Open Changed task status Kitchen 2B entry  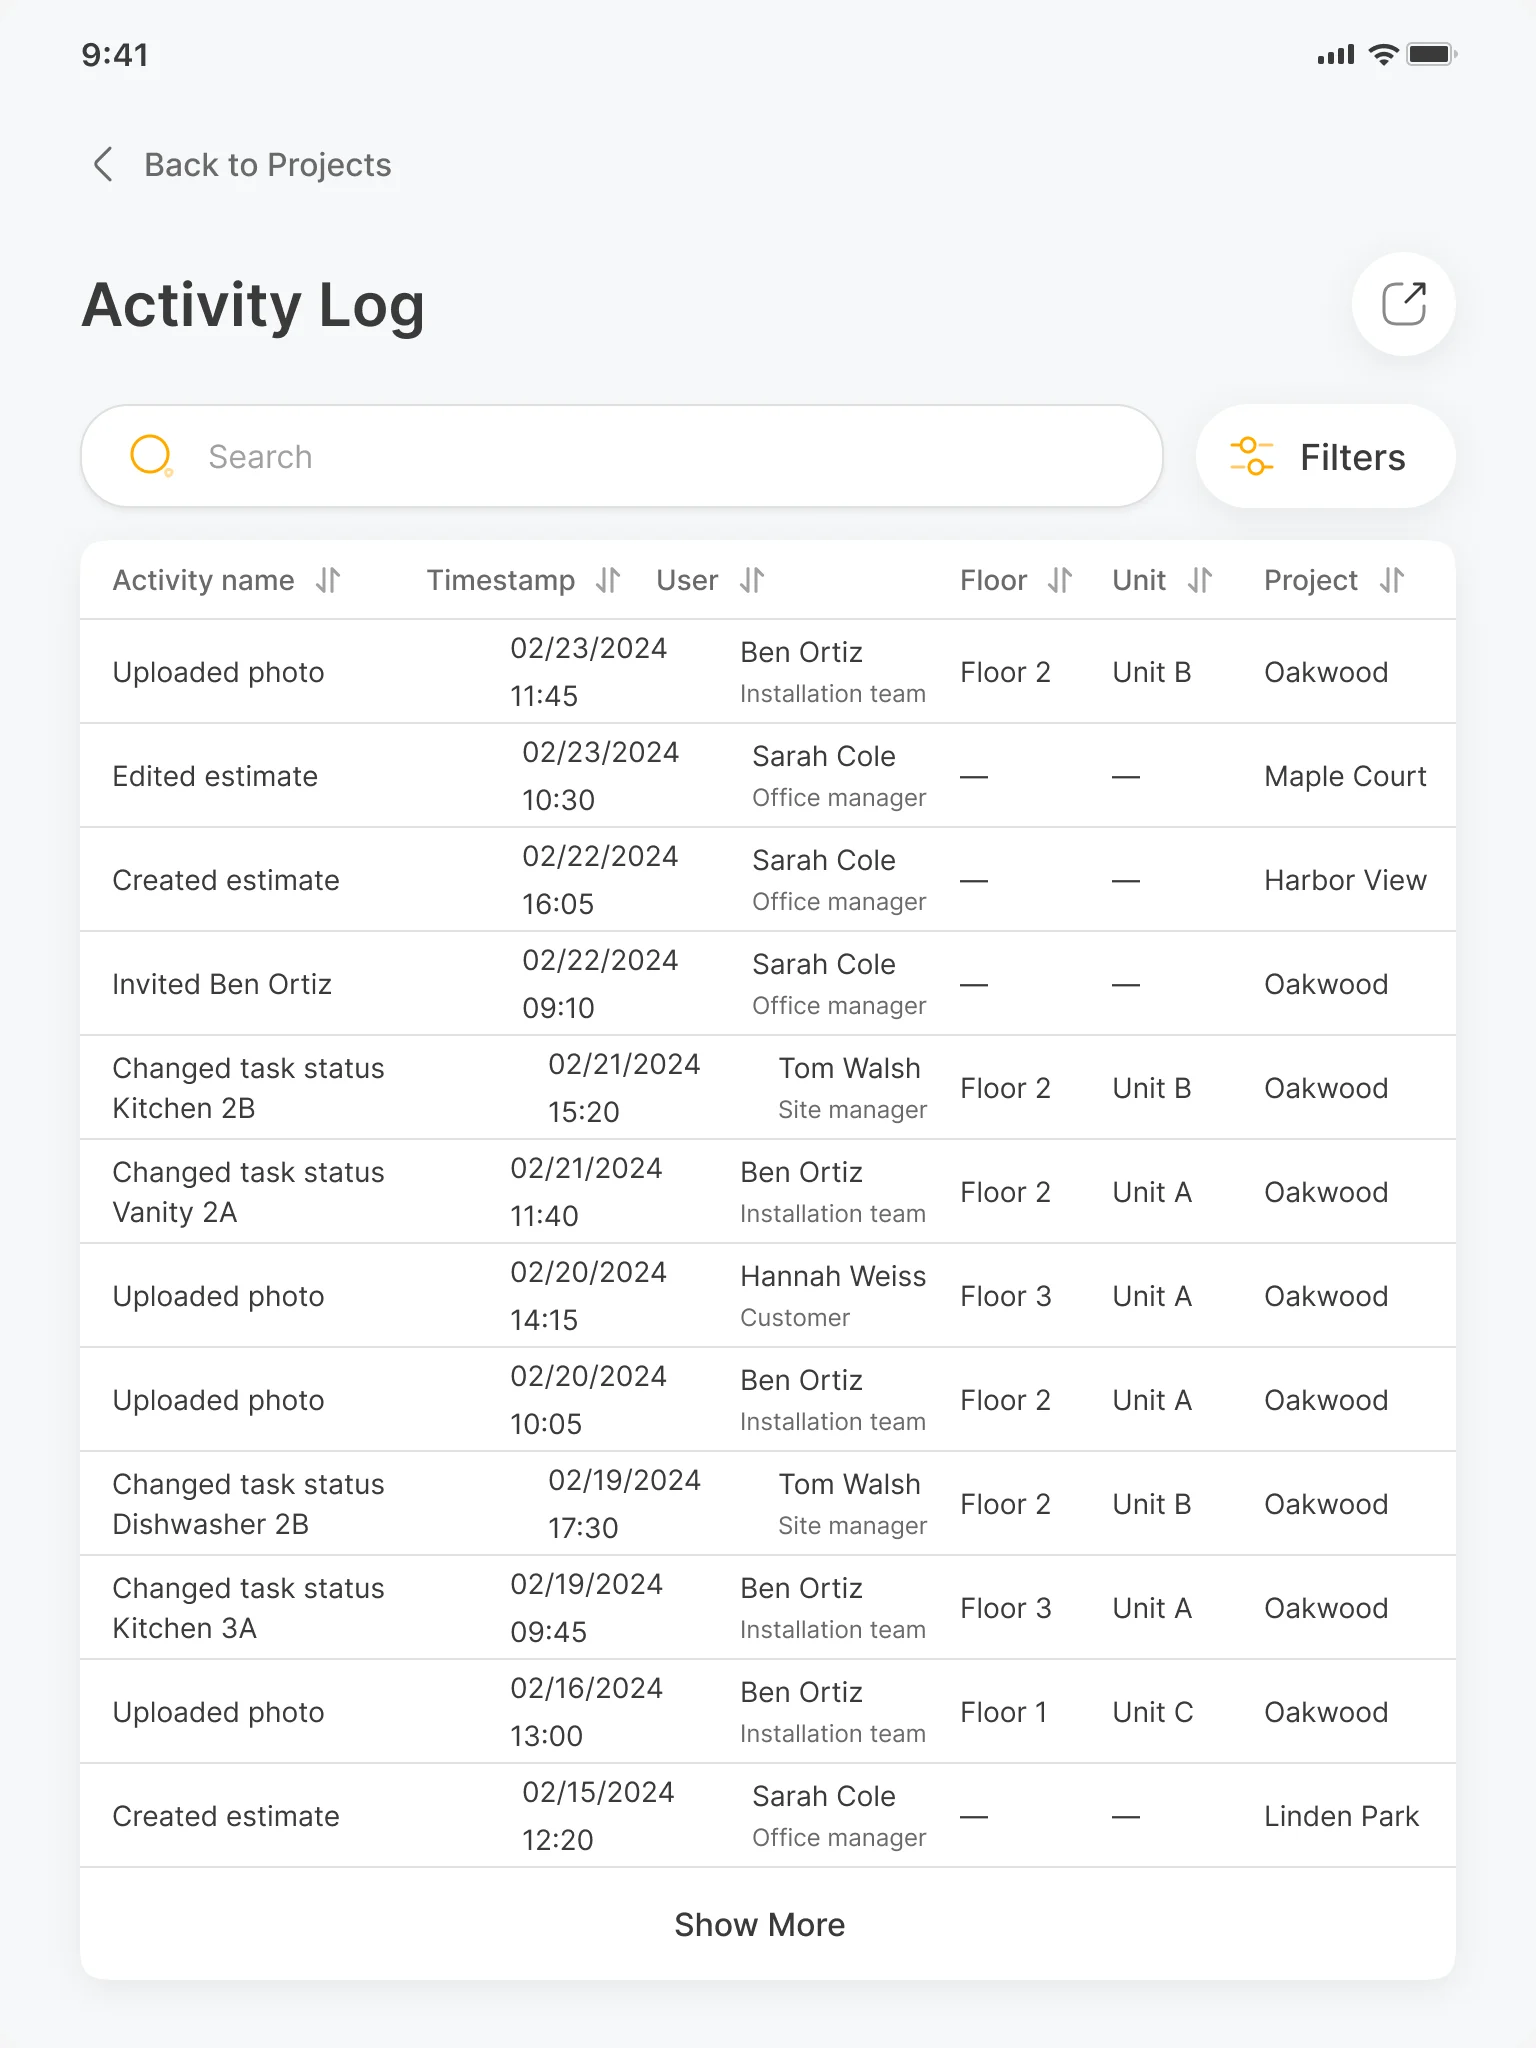tap(248, 1088)
